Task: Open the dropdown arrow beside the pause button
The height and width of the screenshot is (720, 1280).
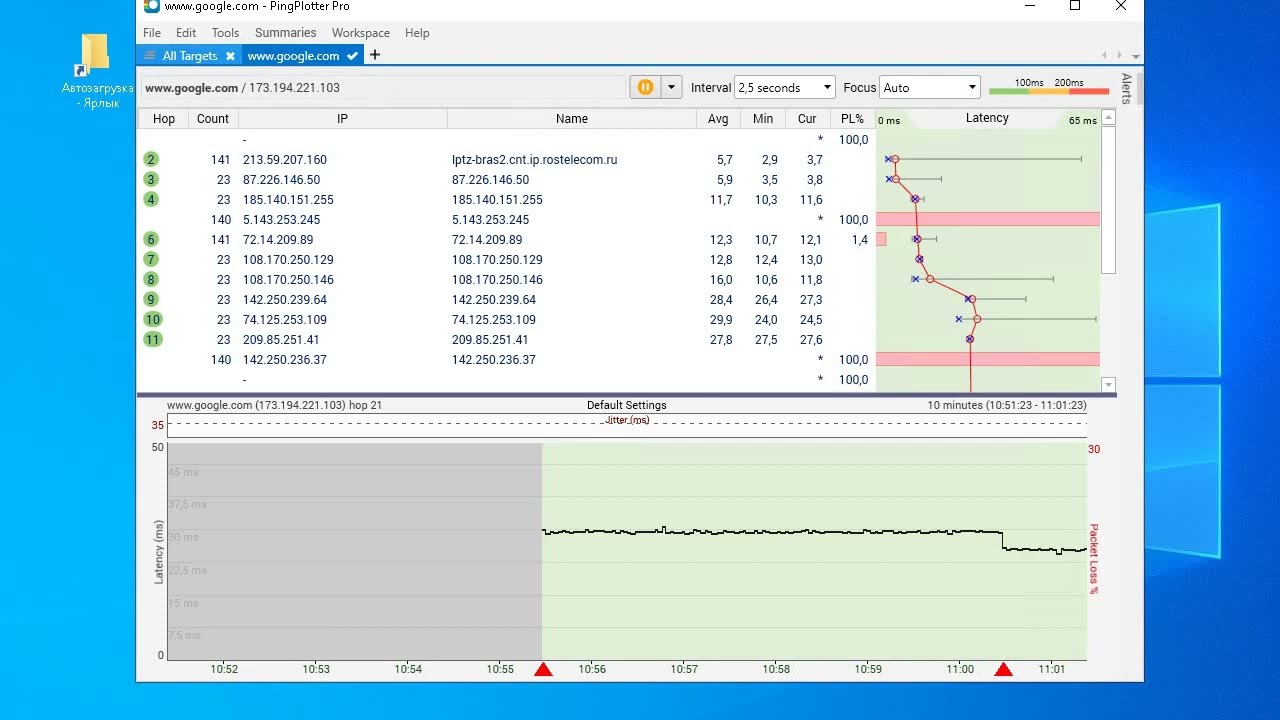Action: click(672, 88)
